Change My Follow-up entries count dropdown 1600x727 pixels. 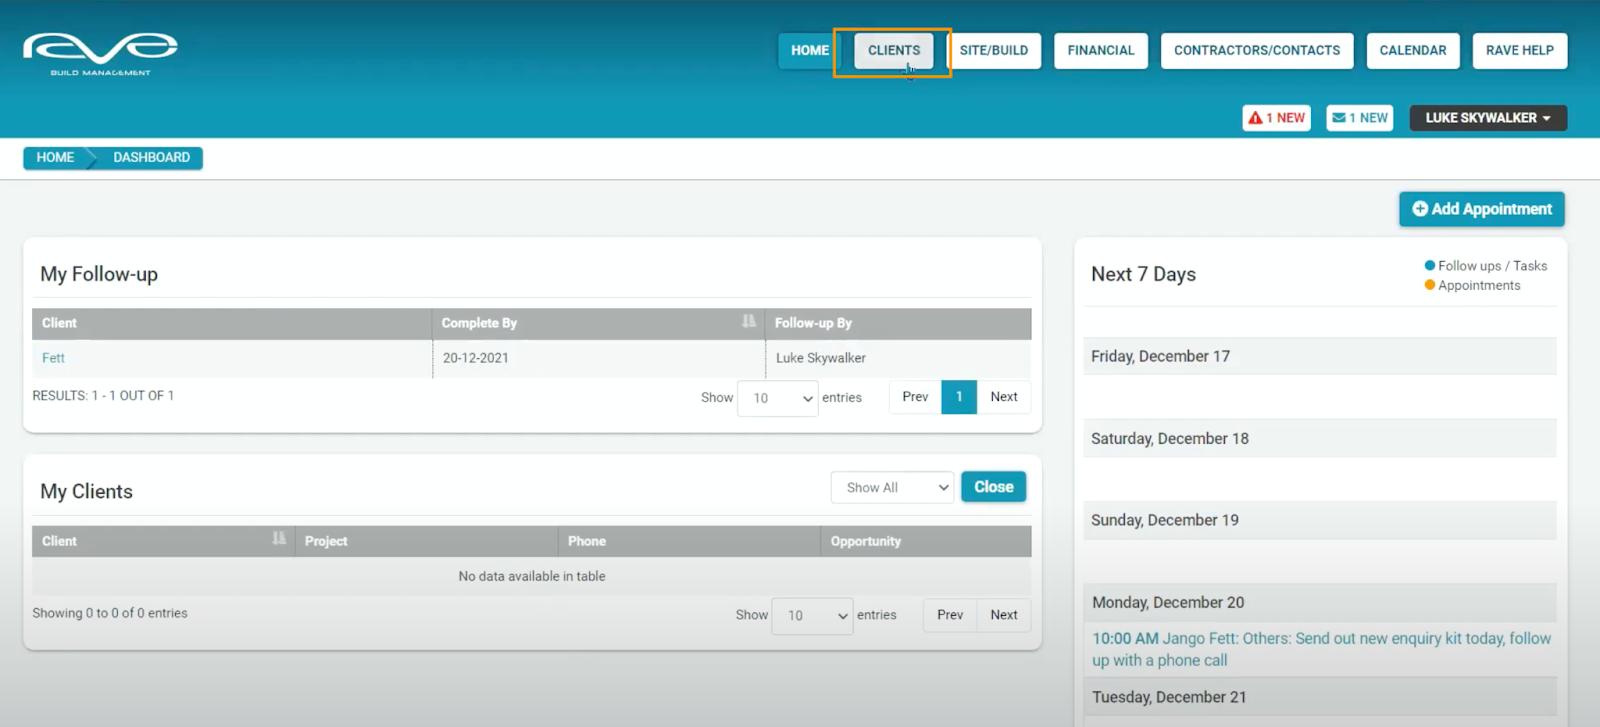tap(778, 398)
